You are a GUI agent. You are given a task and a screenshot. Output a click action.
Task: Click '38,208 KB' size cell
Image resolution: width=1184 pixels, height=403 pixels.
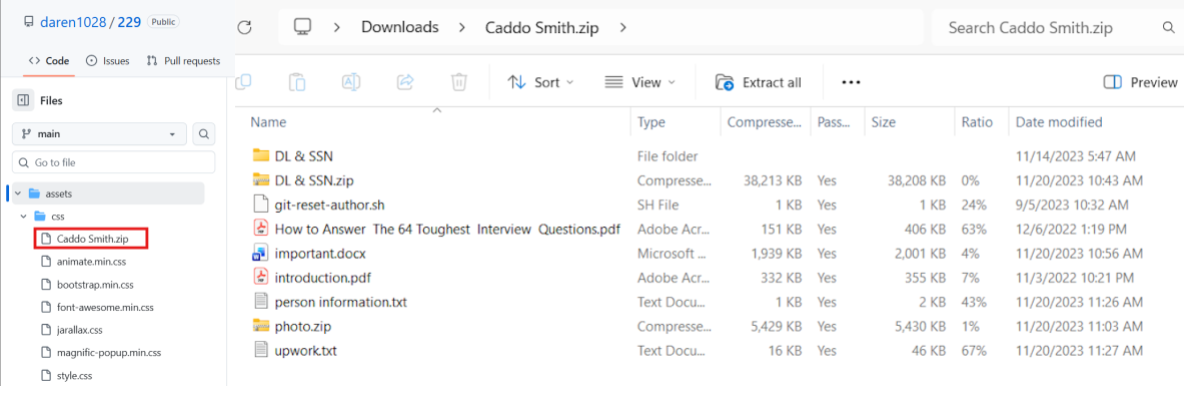(x=915, y=180)
